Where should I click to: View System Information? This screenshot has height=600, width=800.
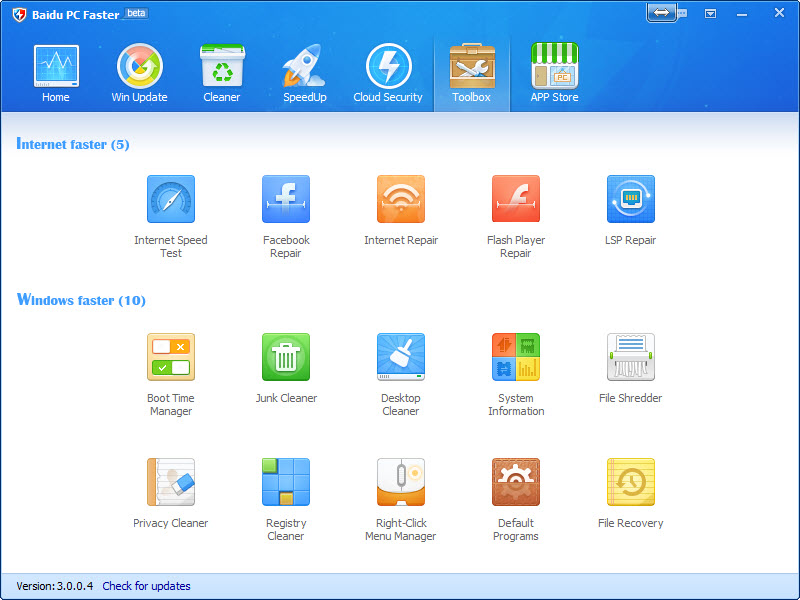click(516, 357)
